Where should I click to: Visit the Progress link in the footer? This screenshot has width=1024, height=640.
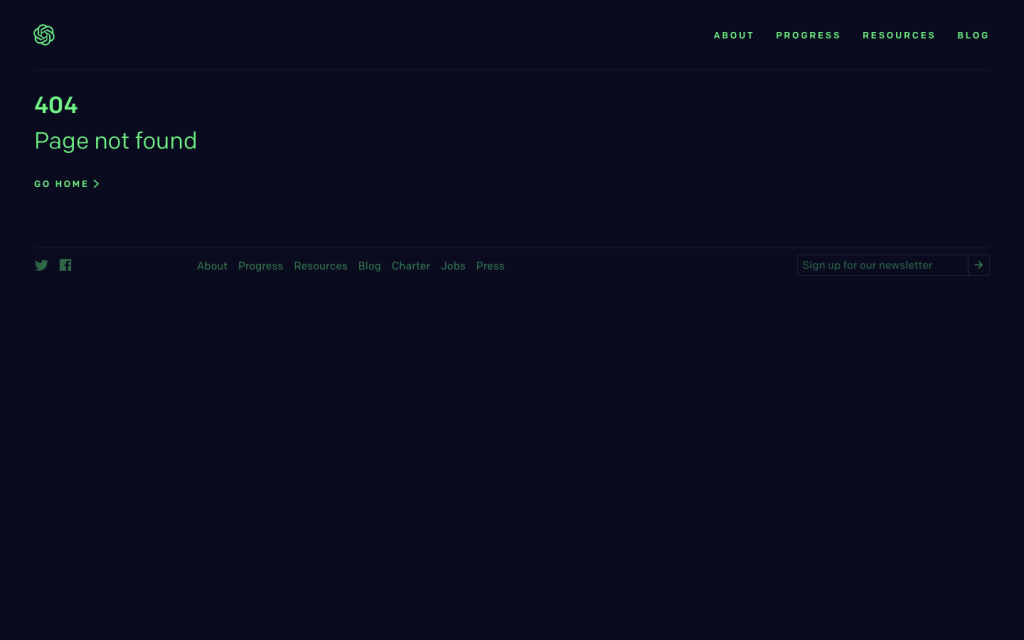pos(260,266)
